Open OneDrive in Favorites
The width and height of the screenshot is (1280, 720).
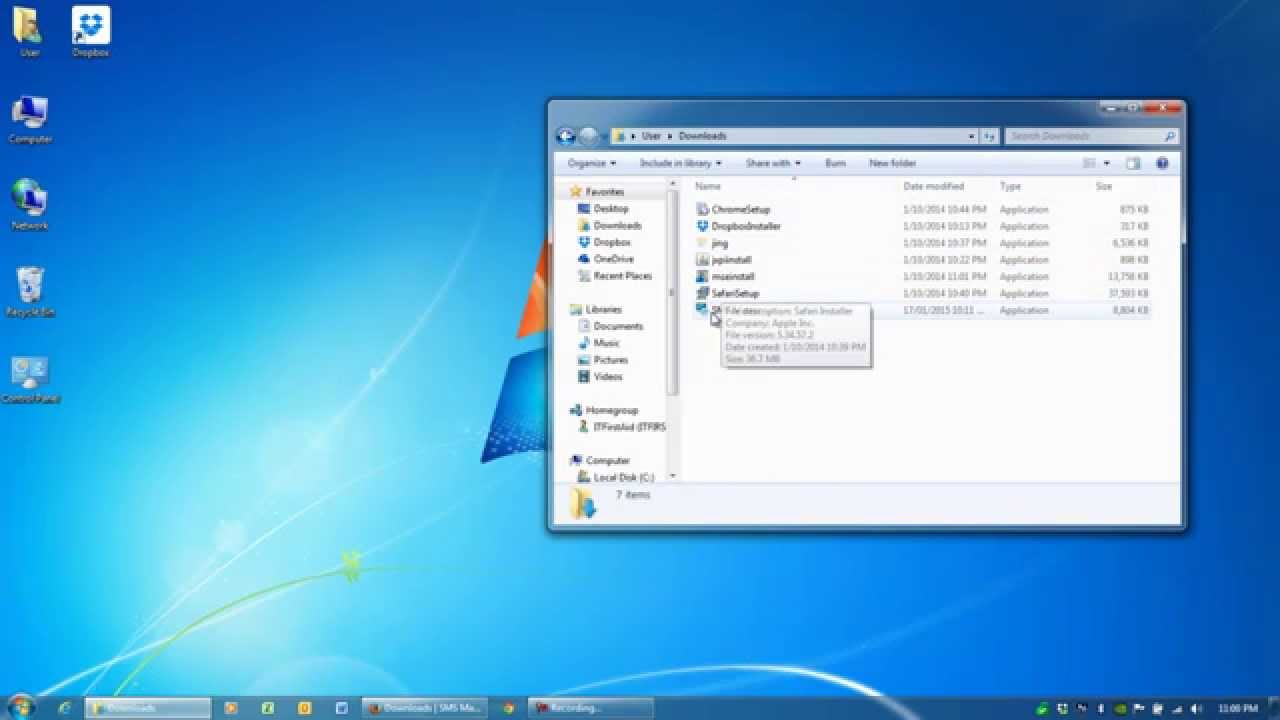613,259
